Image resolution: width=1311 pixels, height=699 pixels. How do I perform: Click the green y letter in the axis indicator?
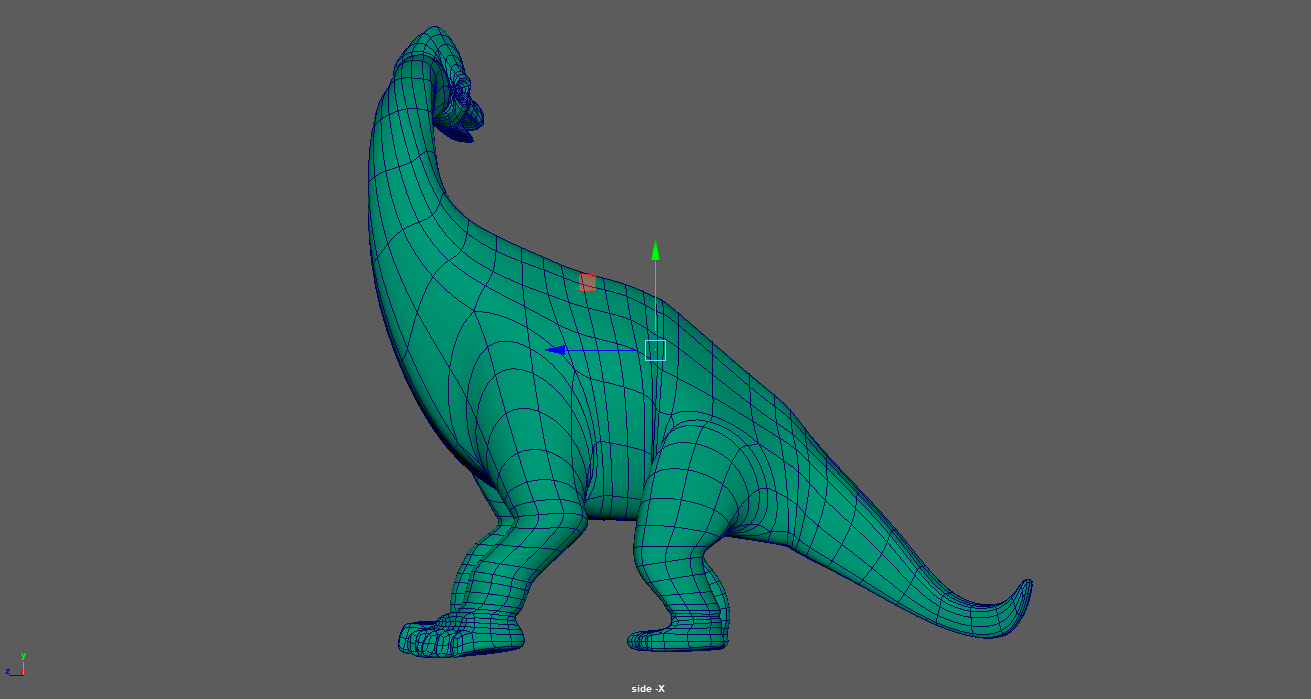pyautogui.click(x=23, y=656)
